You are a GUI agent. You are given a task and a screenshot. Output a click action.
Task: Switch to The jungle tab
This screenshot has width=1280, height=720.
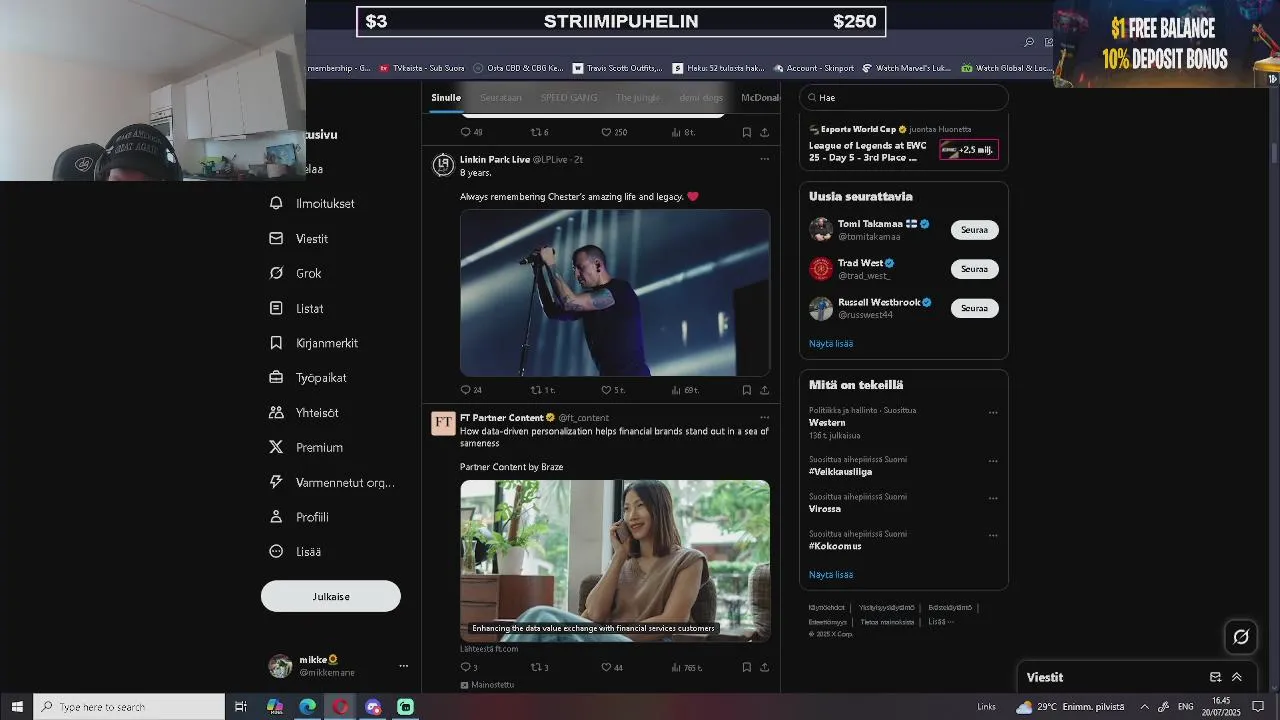point(638,98)
